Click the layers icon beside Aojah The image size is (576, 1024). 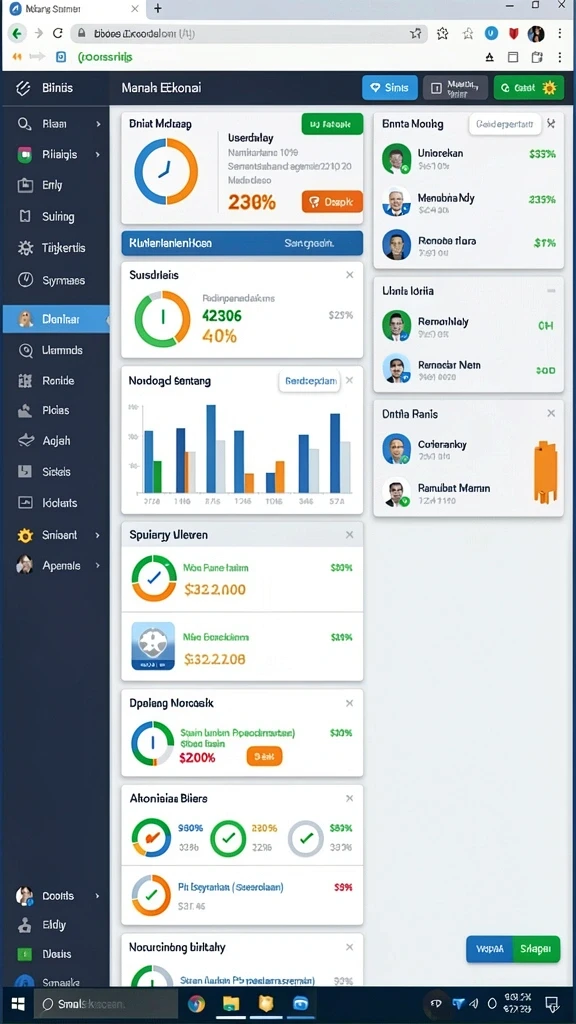tap(25, 441)
